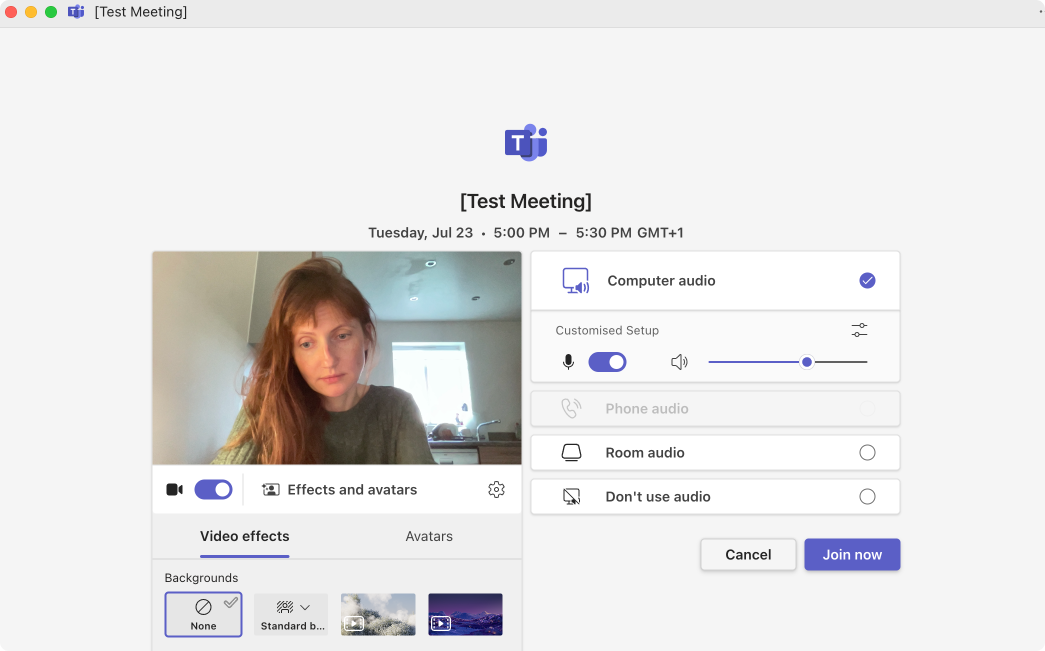Click the [Test Meeting] heading text
This screenshot has height=651, width=1045.
tap(526, 201)
